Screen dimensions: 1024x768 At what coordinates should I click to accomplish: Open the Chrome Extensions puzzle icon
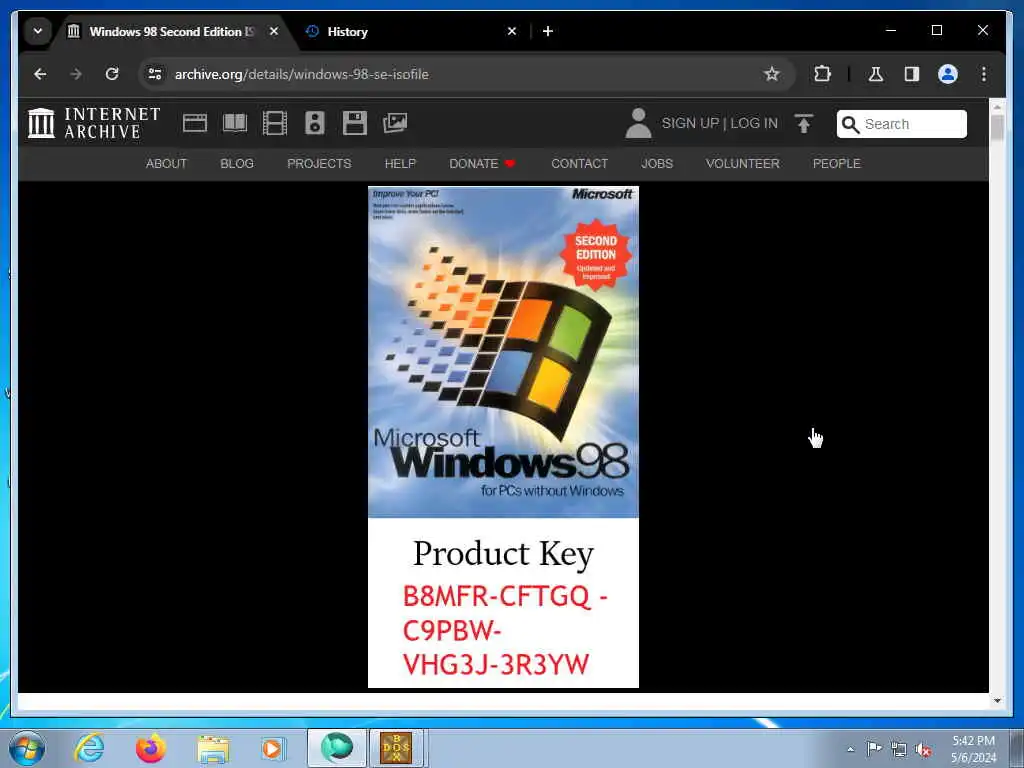pyautogui.click(x=822, y=74)
